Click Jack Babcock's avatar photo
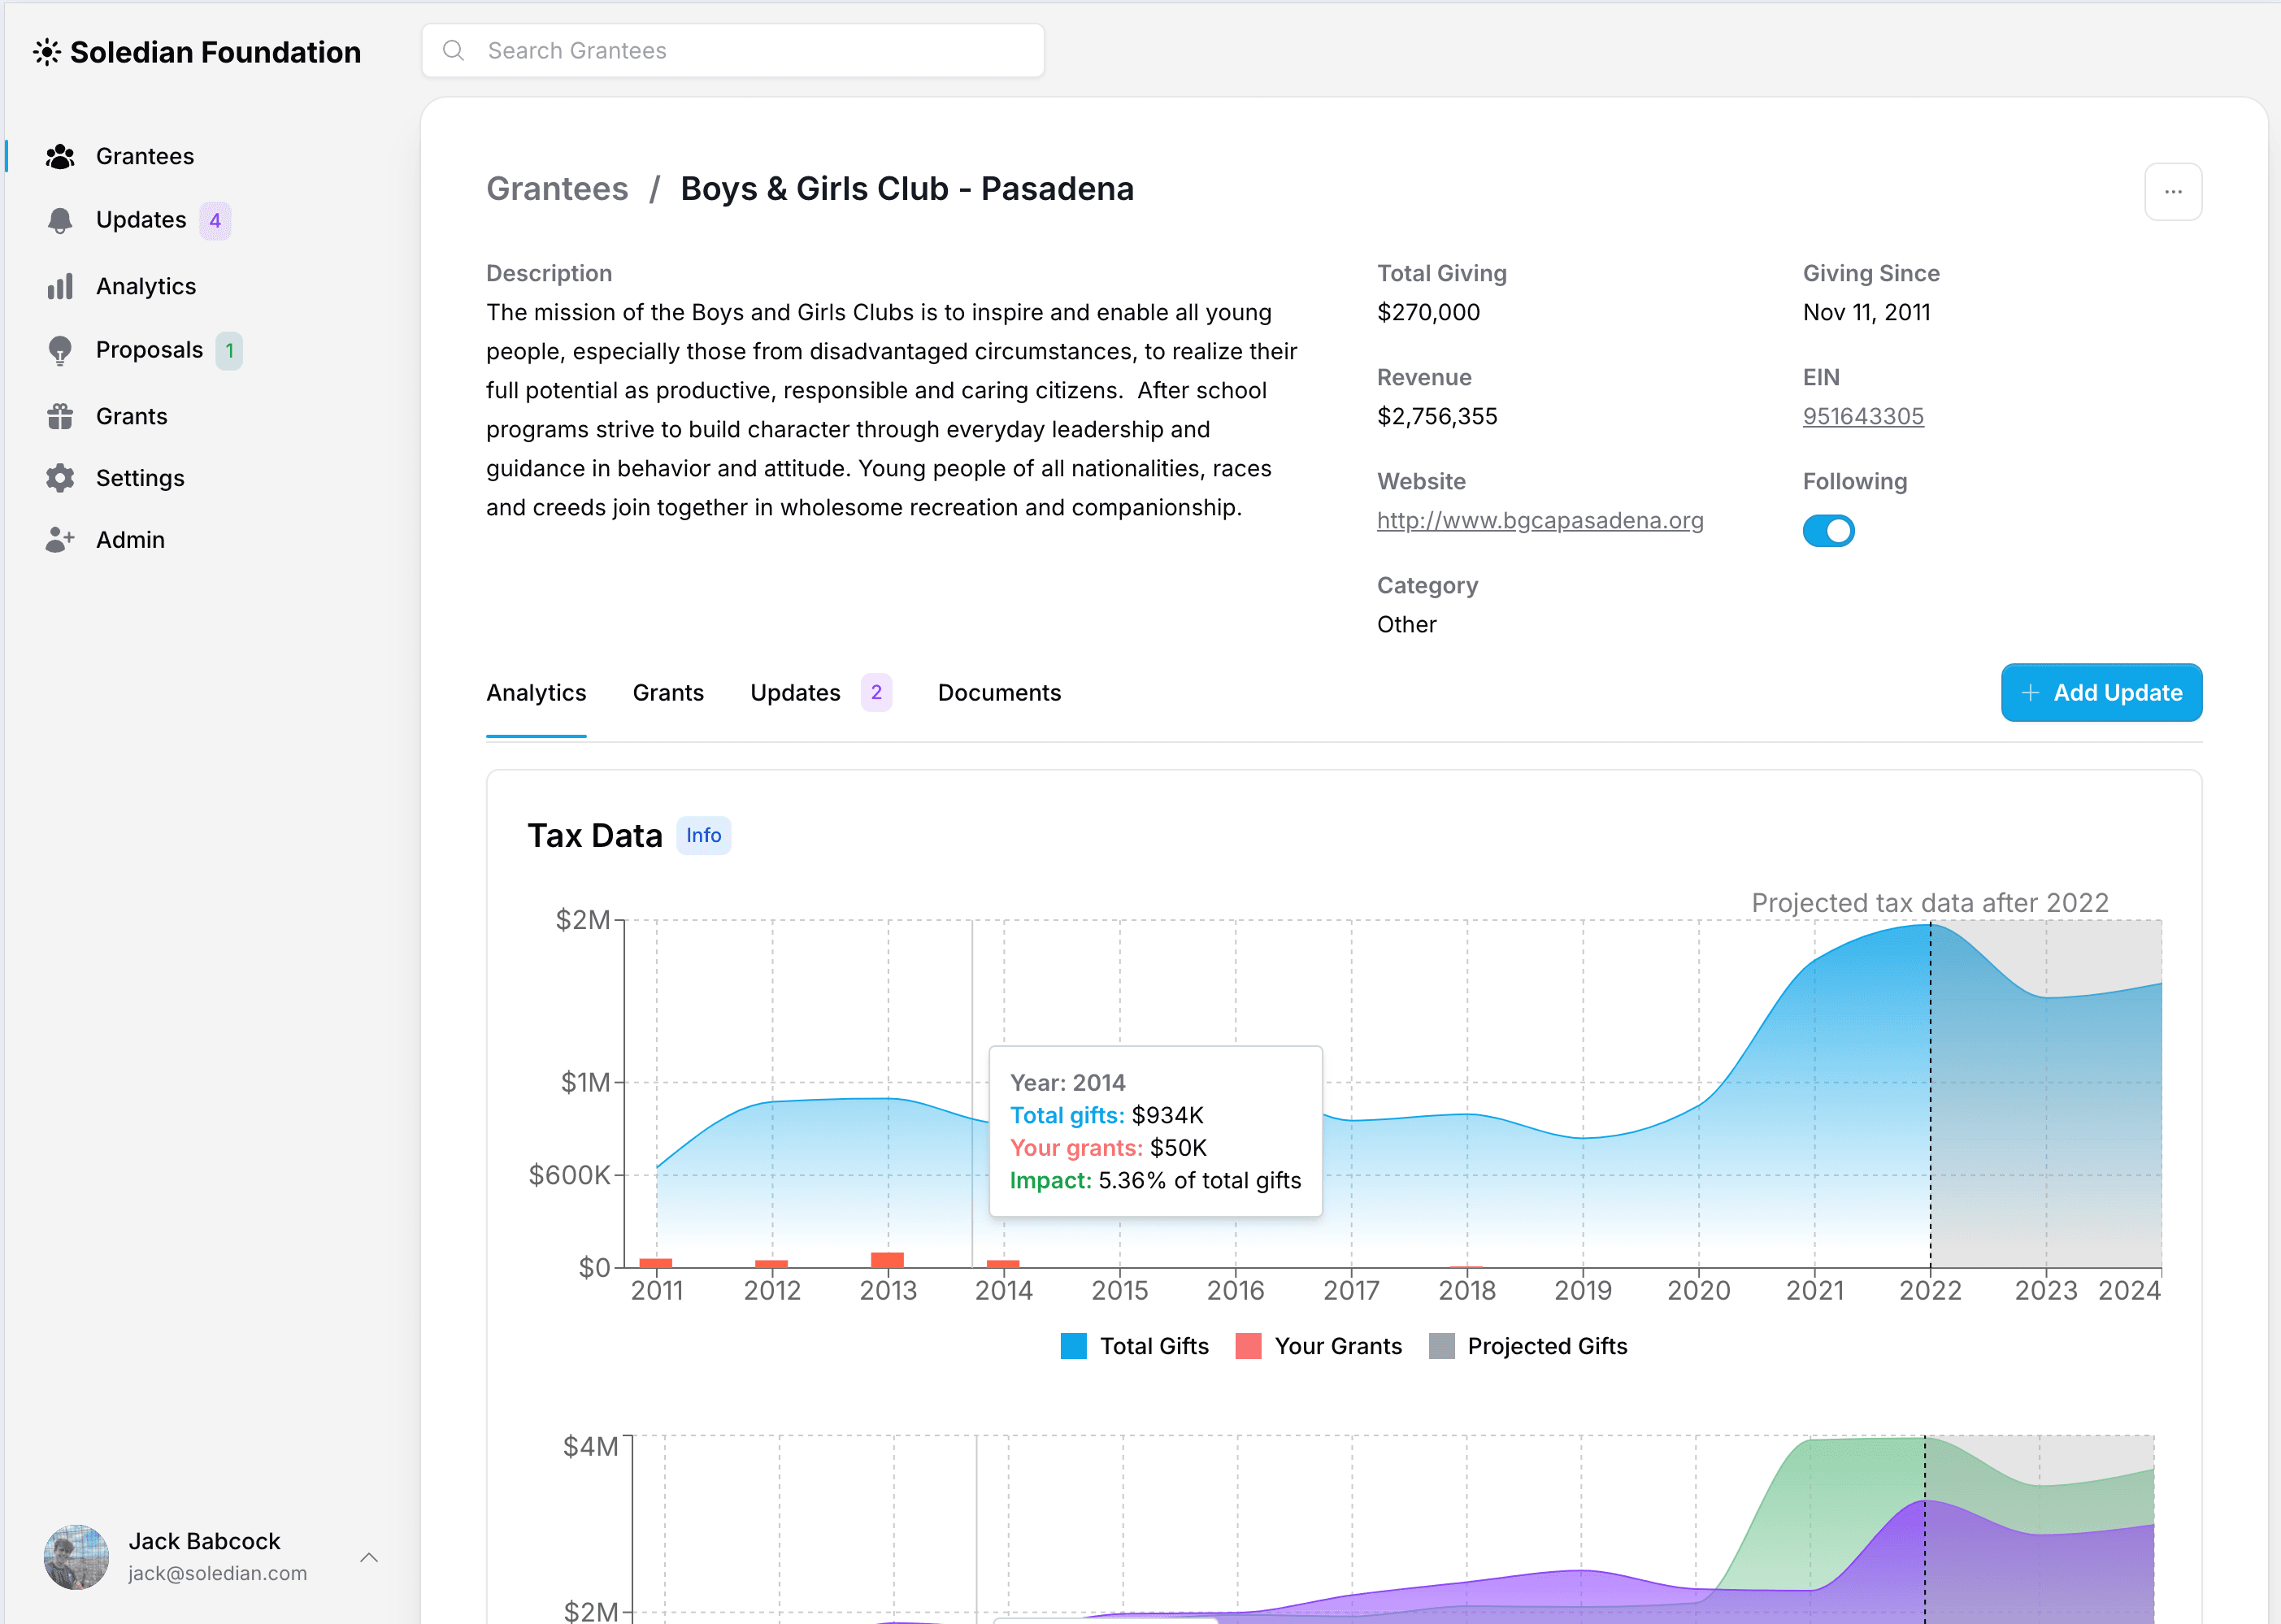 pyautogui.click(x=76, y=1557)
